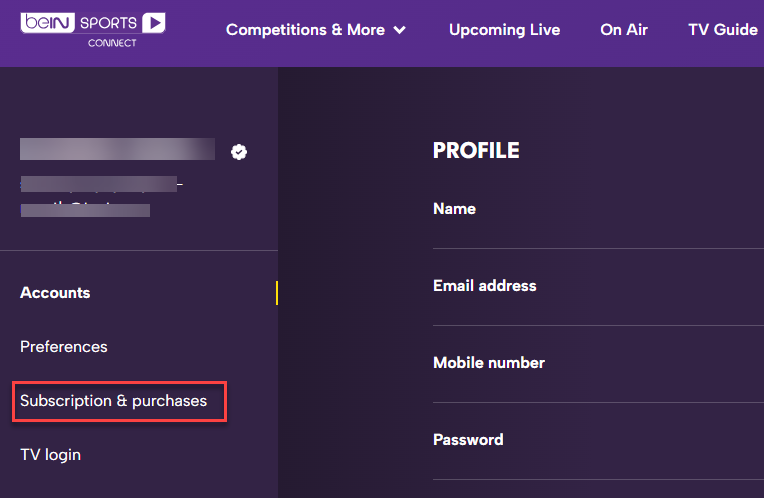764x498 pixels.
Task: Open Preferences in the sidebar
Action: [x=64, y=347]
